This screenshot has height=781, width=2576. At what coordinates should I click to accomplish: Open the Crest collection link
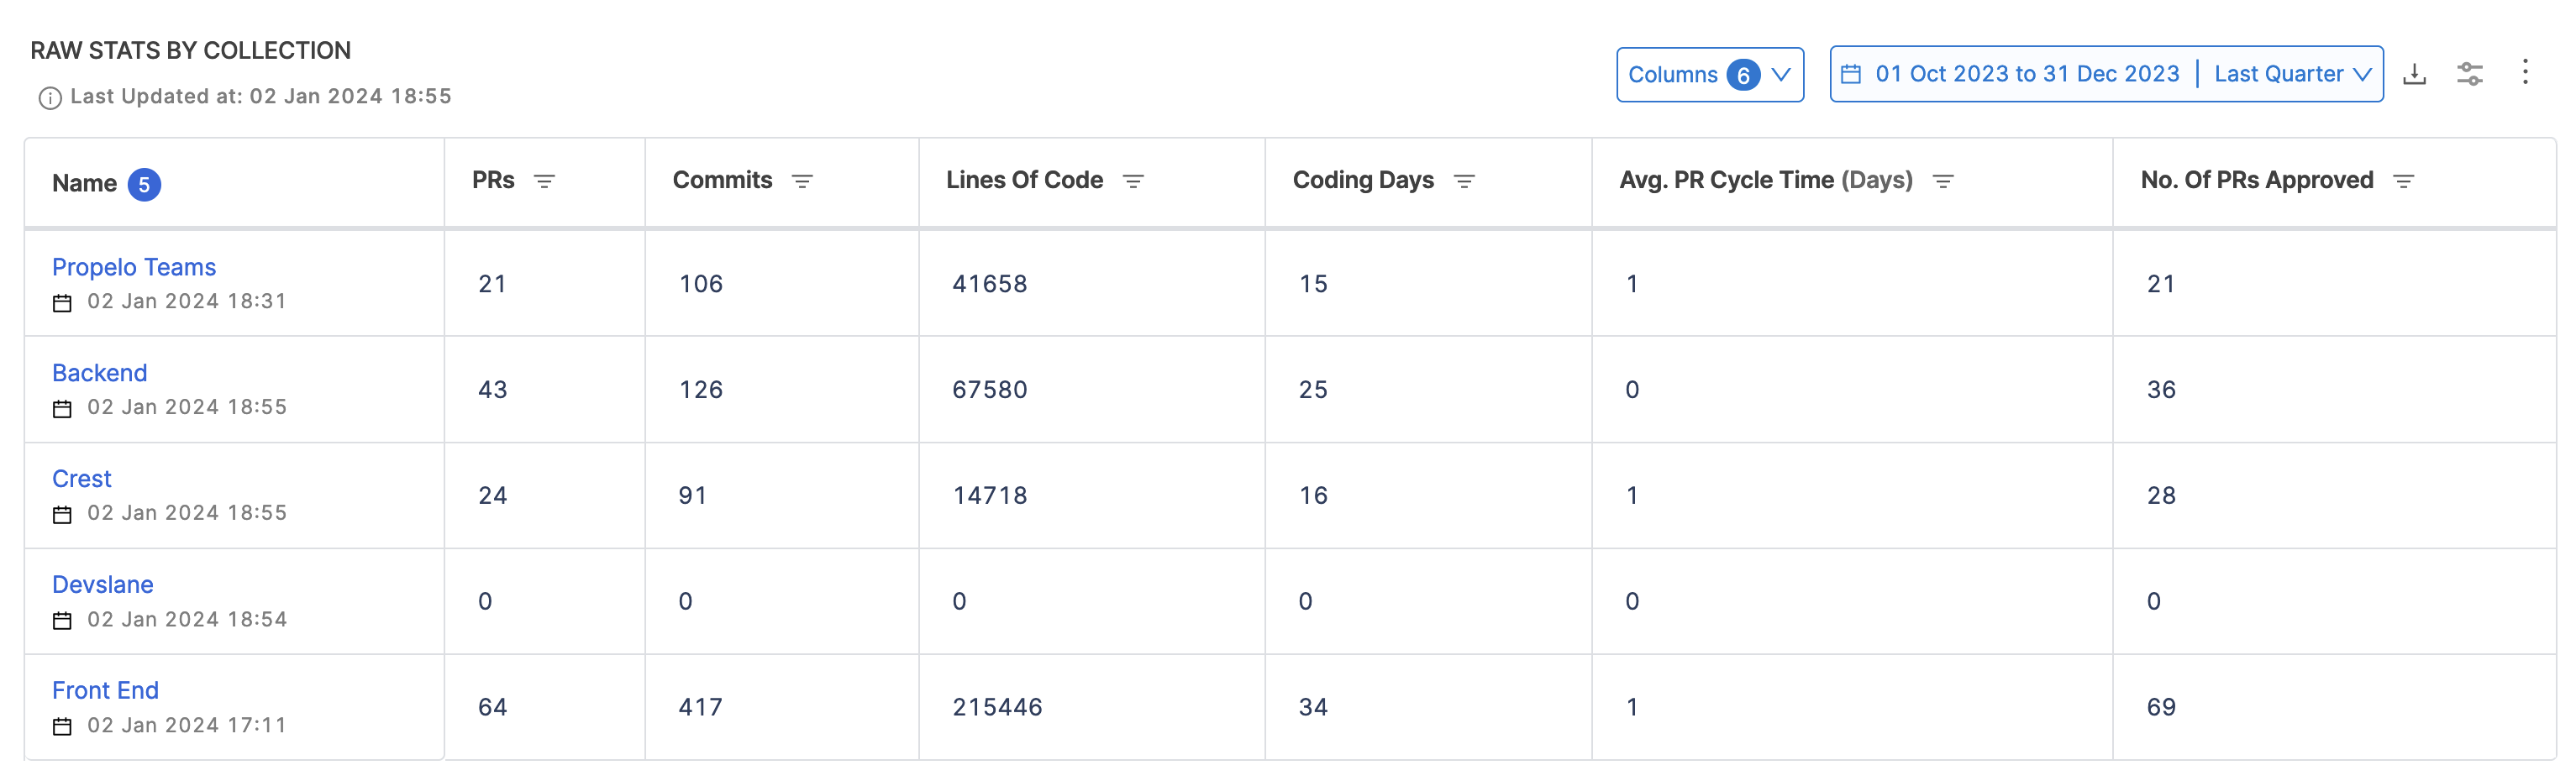(x=81, y=479)
